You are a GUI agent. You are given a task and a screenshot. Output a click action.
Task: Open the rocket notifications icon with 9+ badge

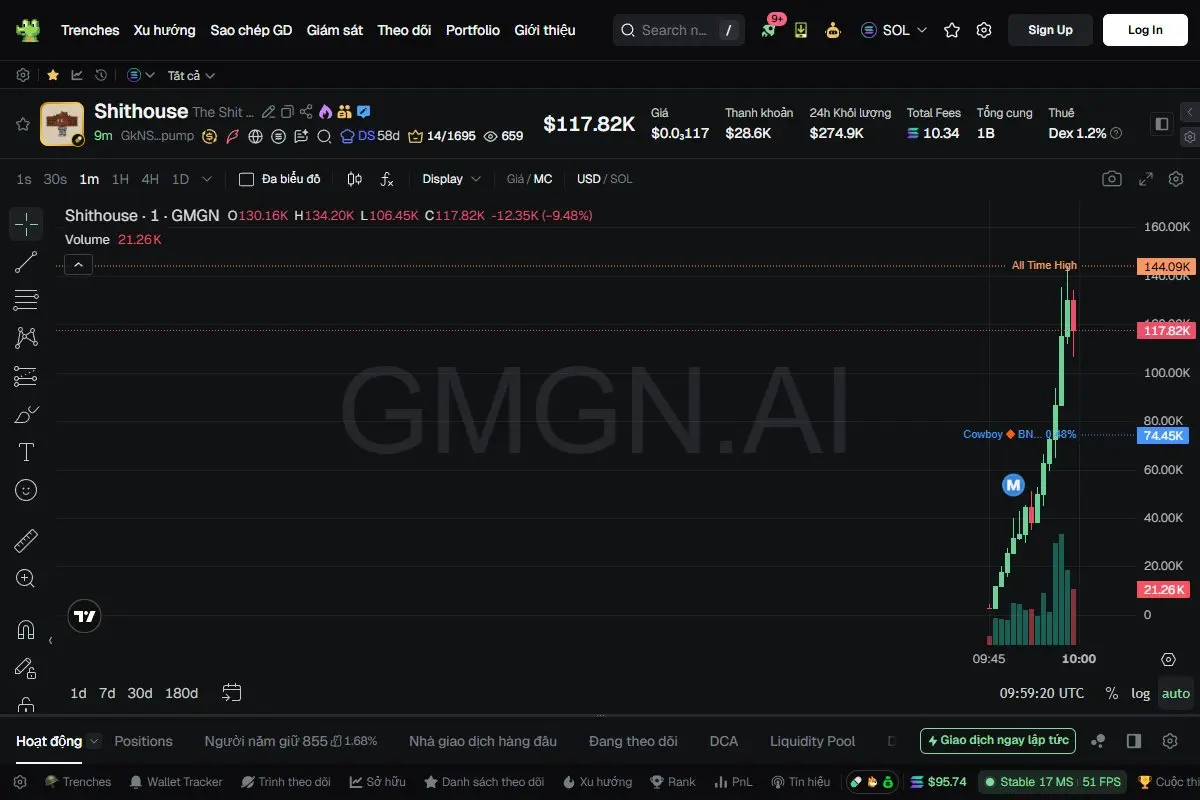[x=769, y=29]
